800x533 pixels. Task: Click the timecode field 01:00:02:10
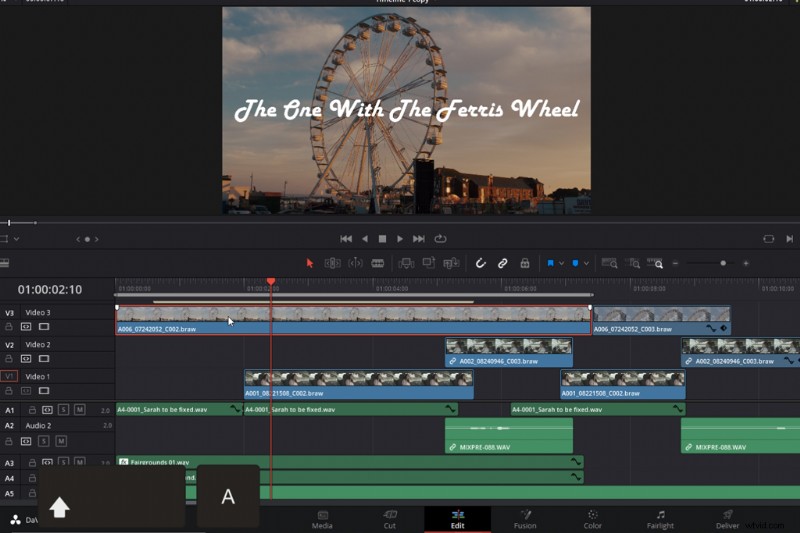(x=50, y=290)
